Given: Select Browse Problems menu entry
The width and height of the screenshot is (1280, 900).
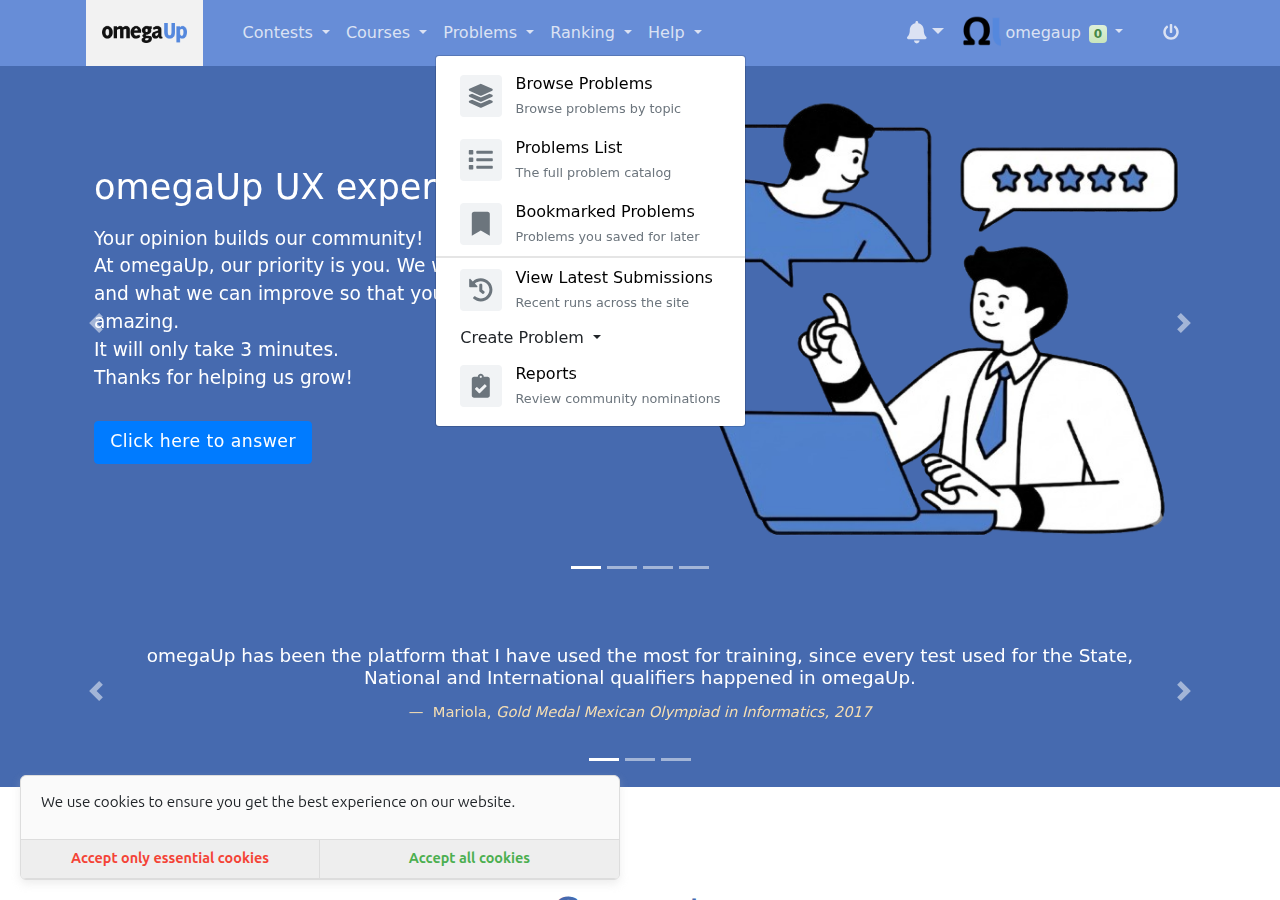Looking at the screenshot, I should (x=590, y=96).
